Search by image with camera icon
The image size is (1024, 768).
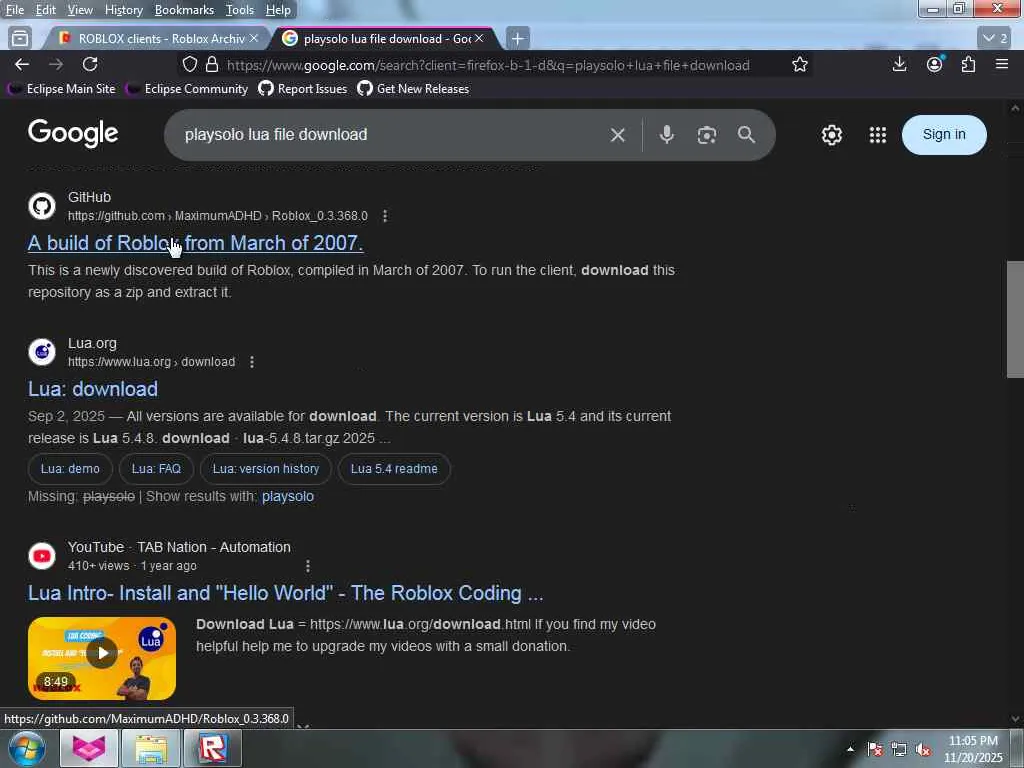707,135
